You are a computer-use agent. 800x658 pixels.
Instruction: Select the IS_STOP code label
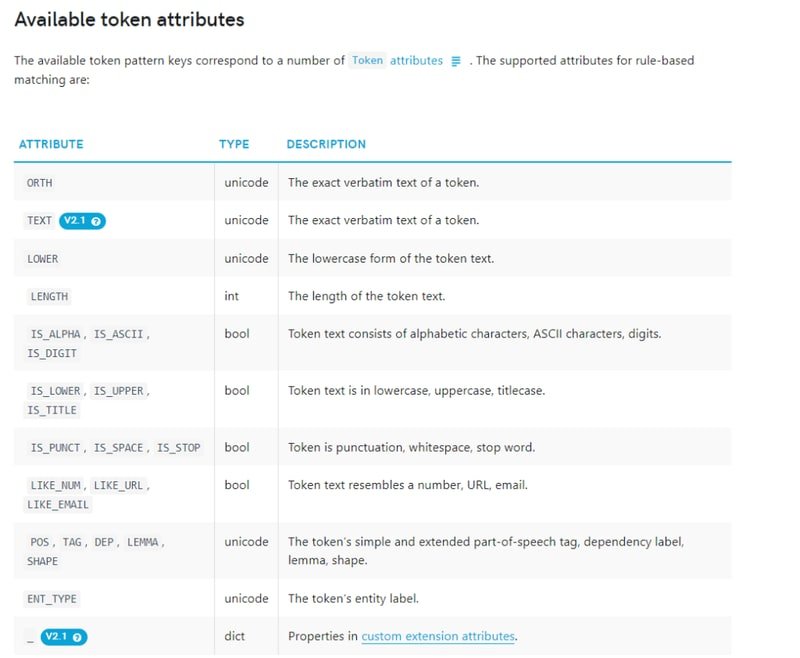(x=179, y=448)
